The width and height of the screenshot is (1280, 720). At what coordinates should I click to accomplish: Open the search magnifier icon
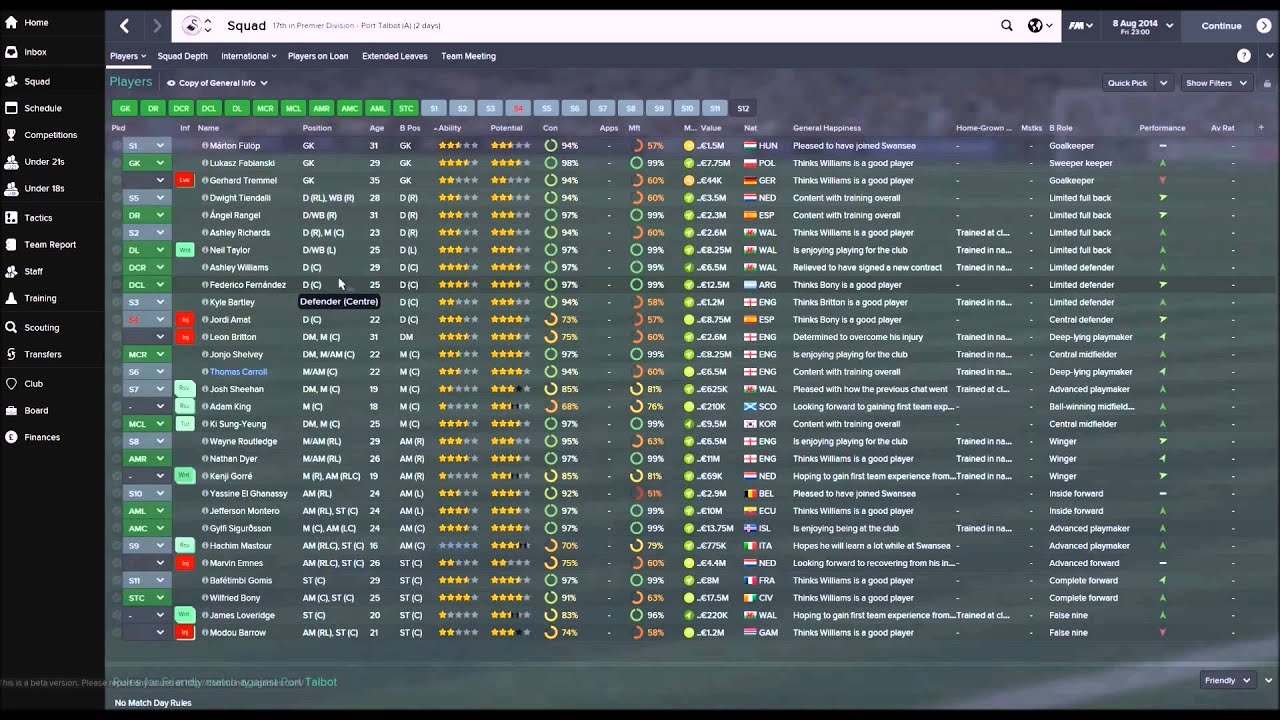(x=1007, y=26)
